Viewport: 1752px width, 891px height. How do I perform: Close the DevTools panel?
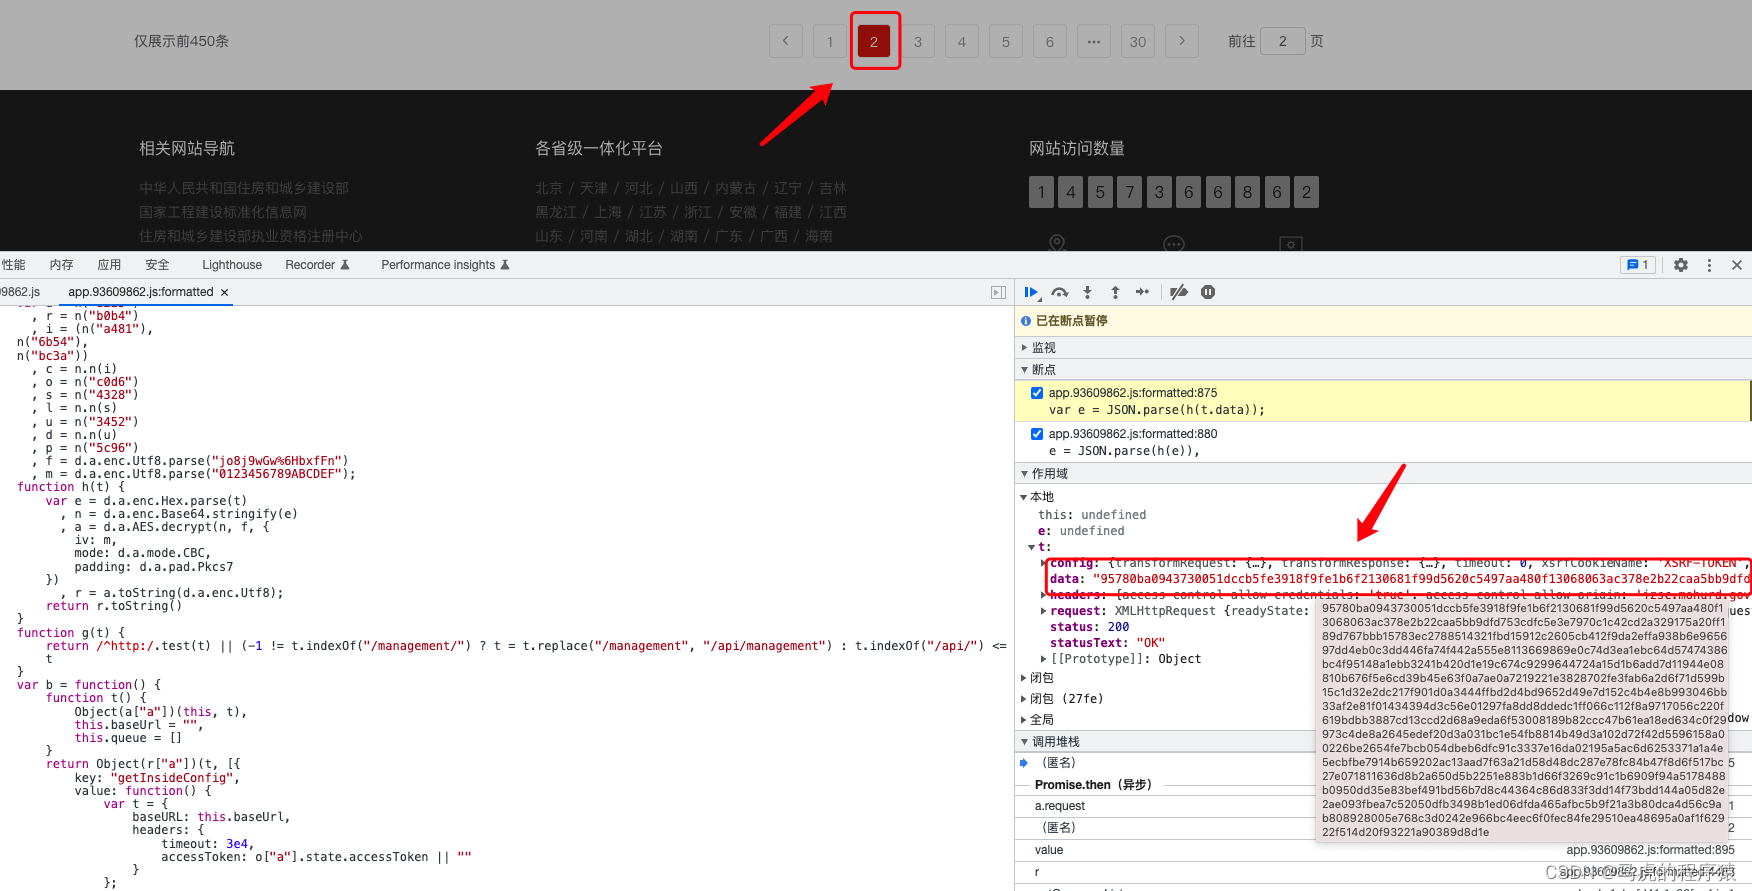pyautogui.click(x=1737, y=265)
